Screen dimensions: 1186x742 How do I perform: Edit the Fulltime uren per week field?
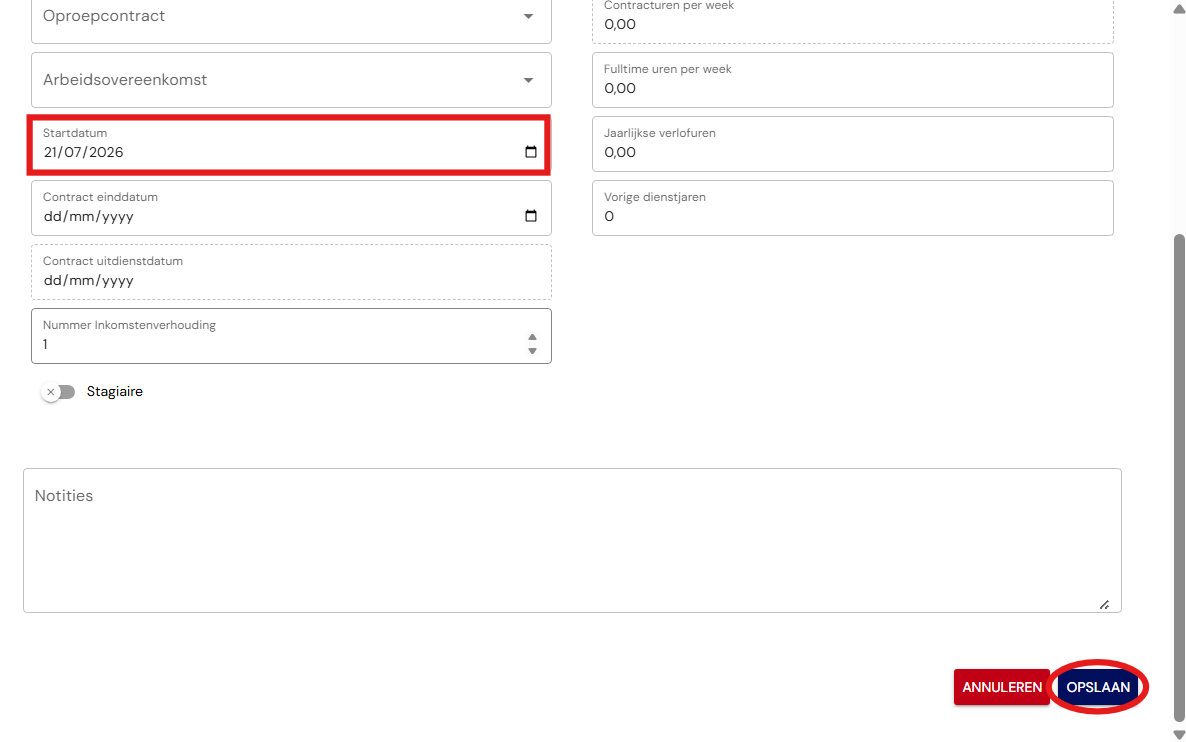tap(852, 80)
